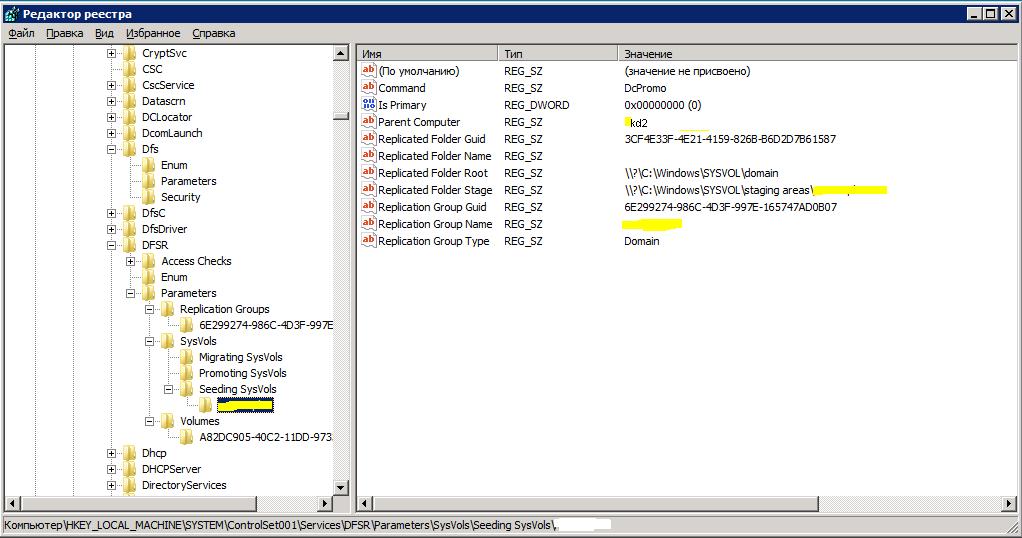Click the Migrating SysVols folder icon
This screenshot has width=1022, height=538.
tap(186, 357)
